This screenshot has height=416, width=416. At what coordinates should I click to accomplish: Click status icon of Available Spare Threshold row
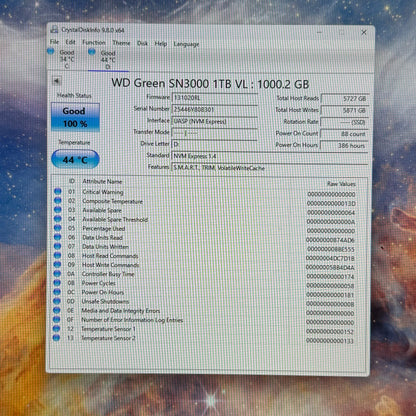58,219
